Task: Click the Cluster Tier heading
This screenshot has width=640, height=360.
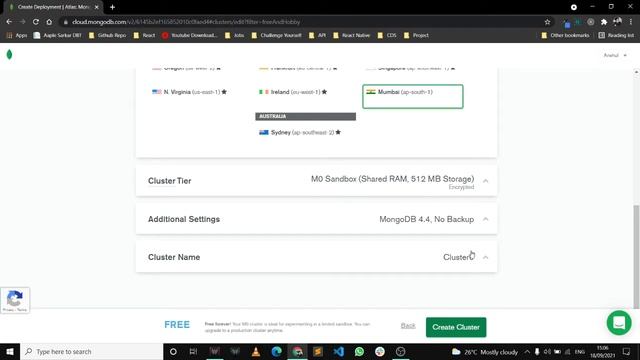Action: [x=169, y=181]
